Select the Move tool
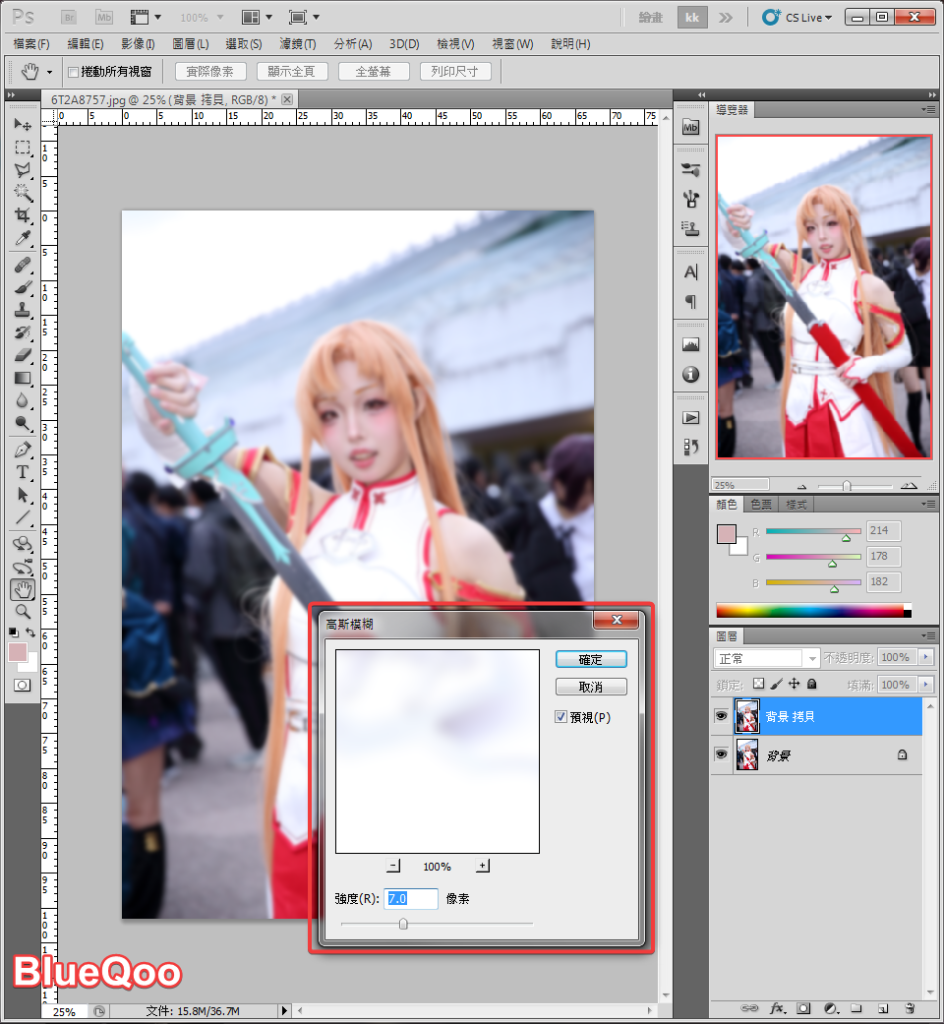The height and width of the screenshot is (1024, 944). click(x=22, y=124)
